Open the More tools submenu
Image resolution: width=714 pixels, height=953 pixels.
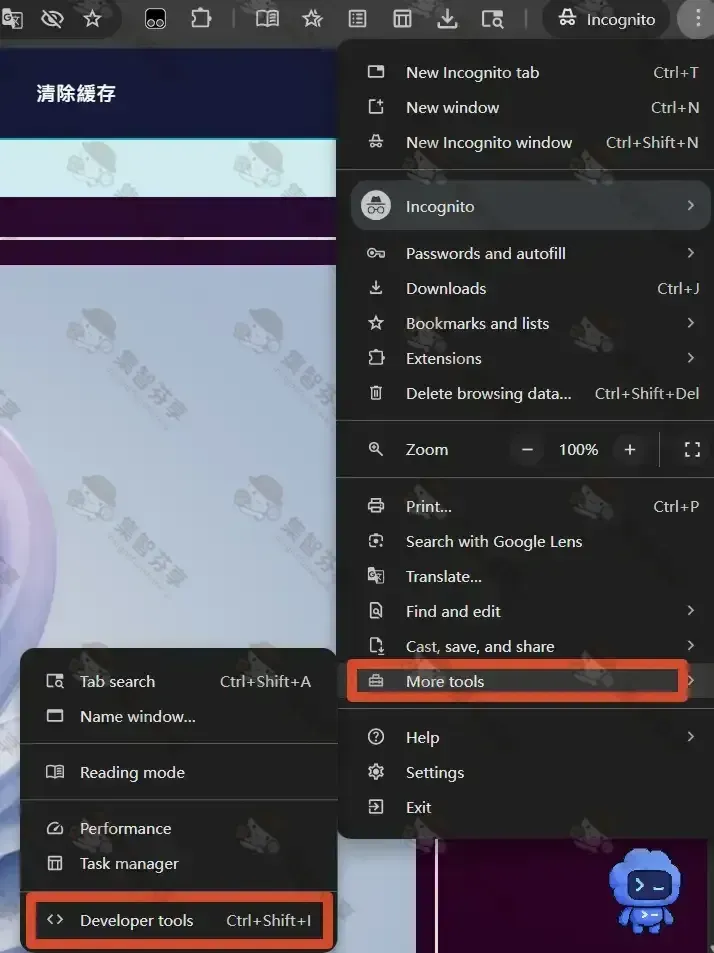coord(525,681)
